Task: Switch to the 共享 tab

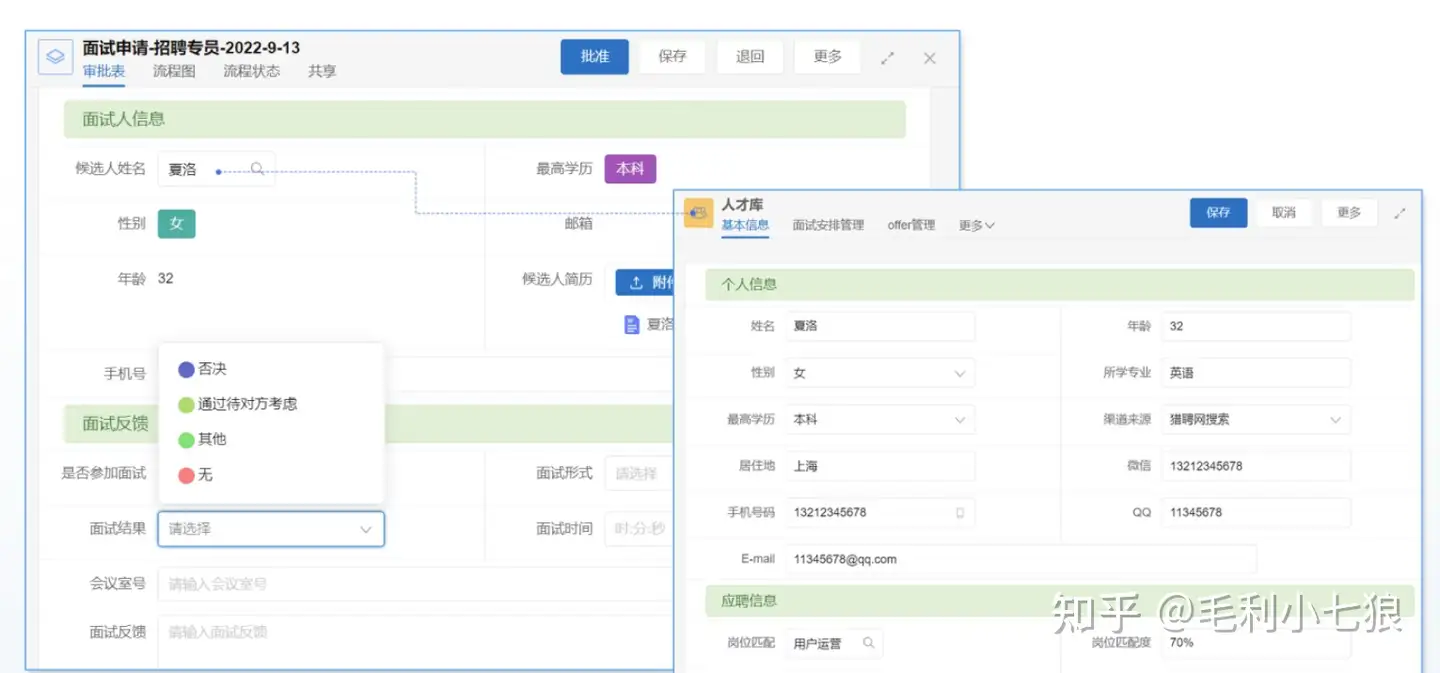Action: tap(322, 71)
